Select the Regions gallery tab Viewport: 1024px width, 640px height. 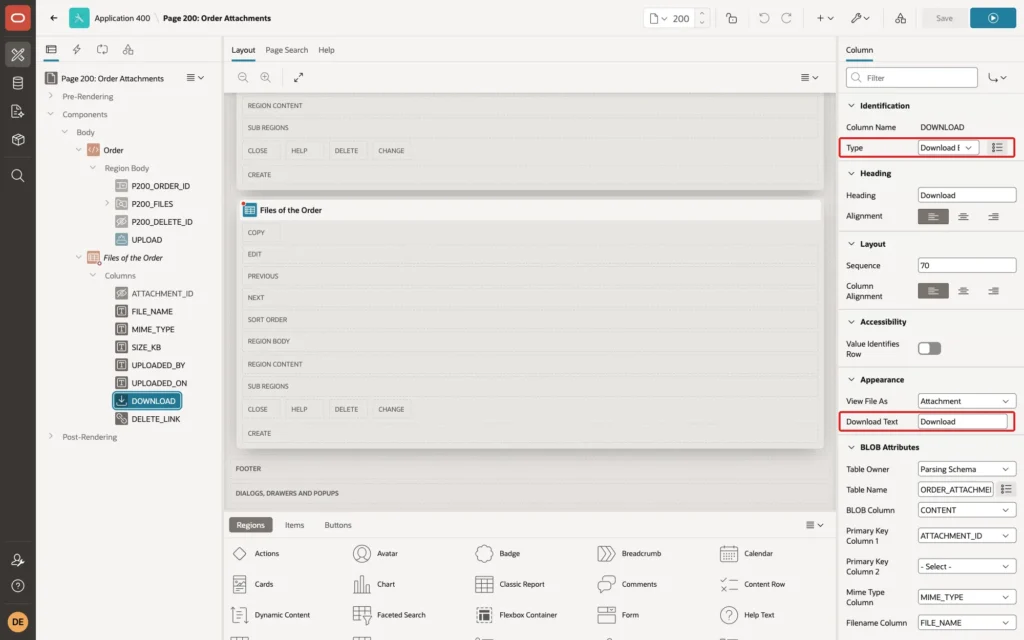(x=250, y=525)
